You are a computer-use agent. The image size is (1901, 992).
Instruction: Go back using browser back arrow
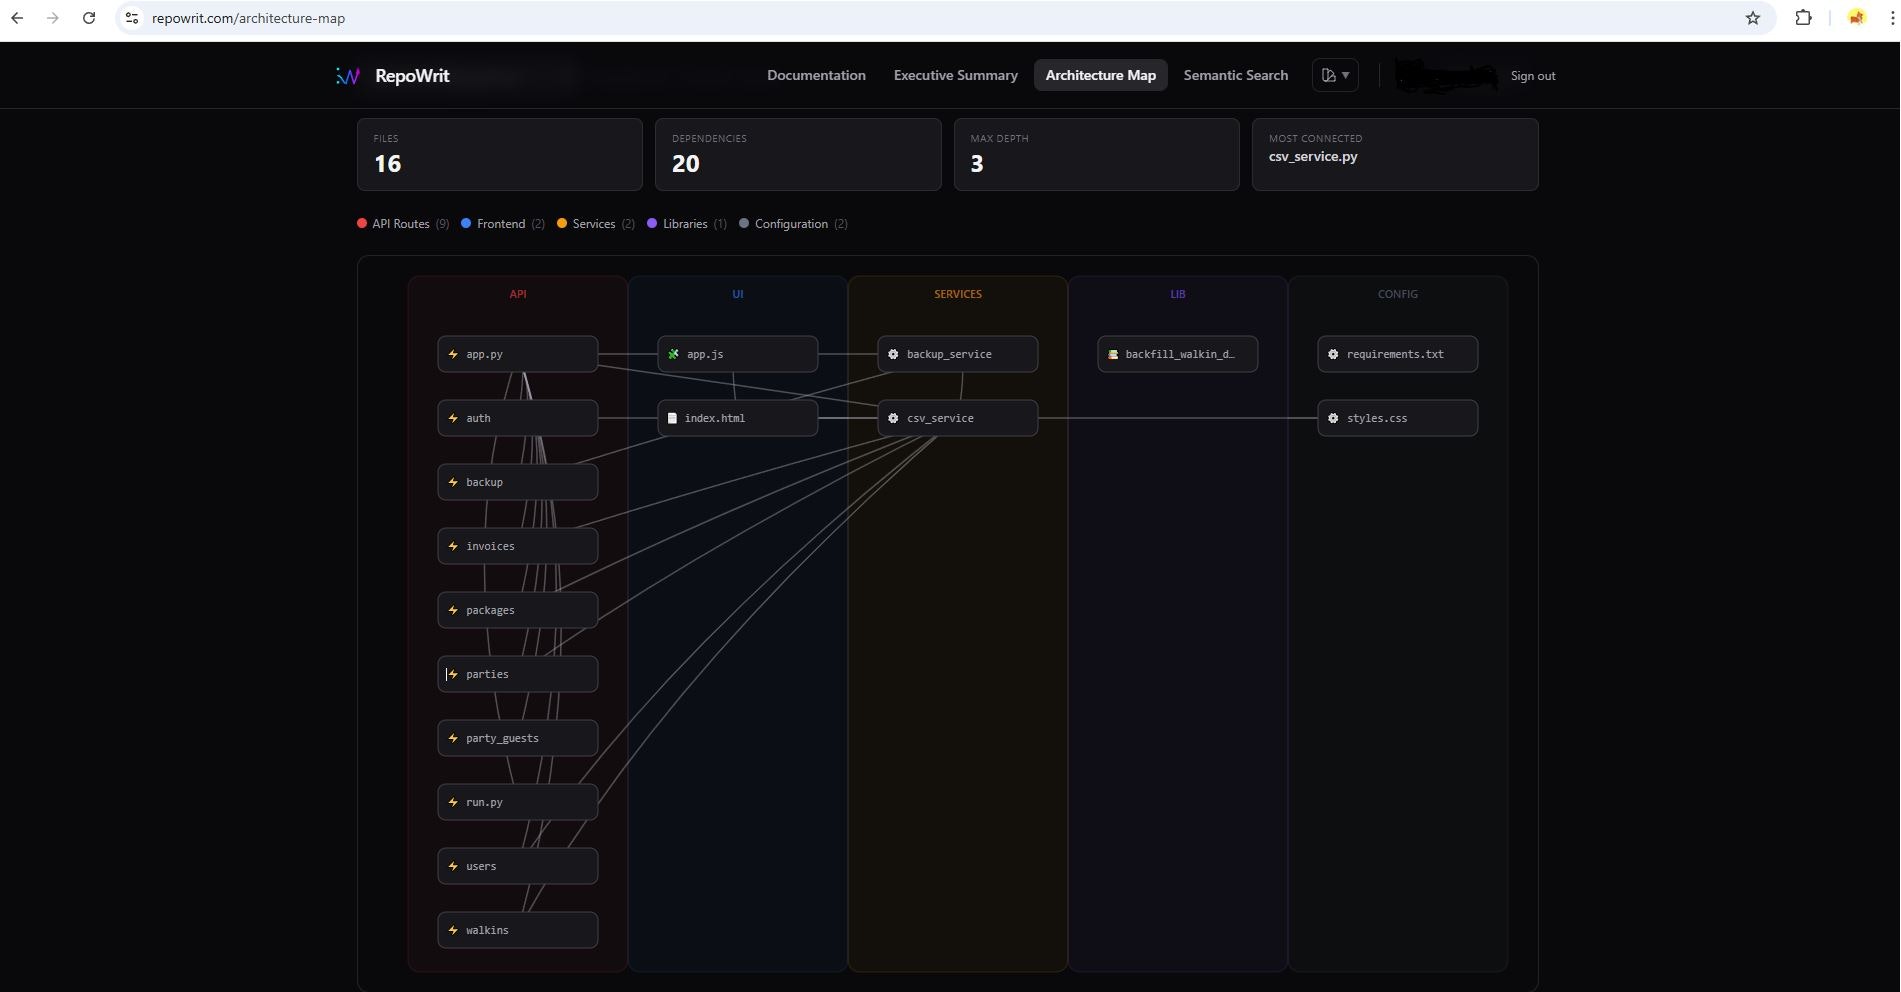(17, 18)
